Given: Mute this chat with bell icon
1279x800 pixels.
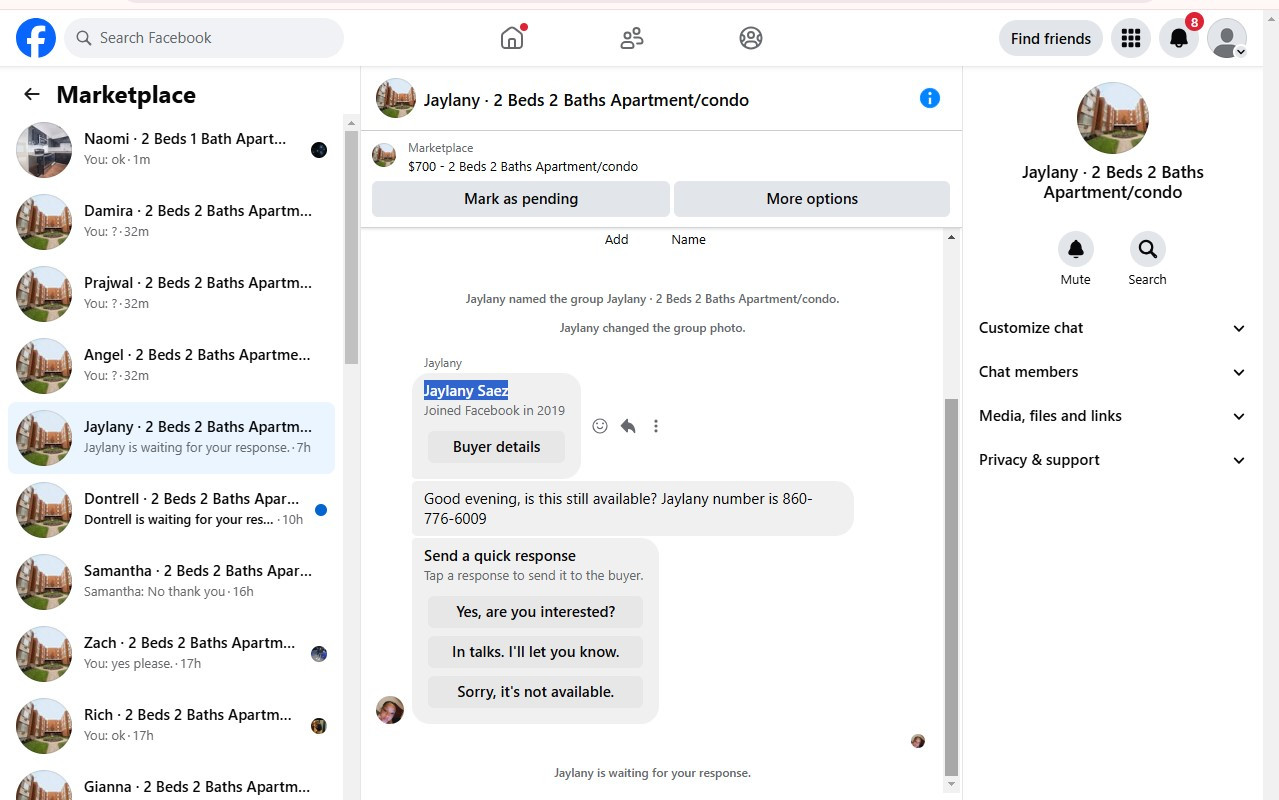Looking at the screenshot, I should [1076, 249].
